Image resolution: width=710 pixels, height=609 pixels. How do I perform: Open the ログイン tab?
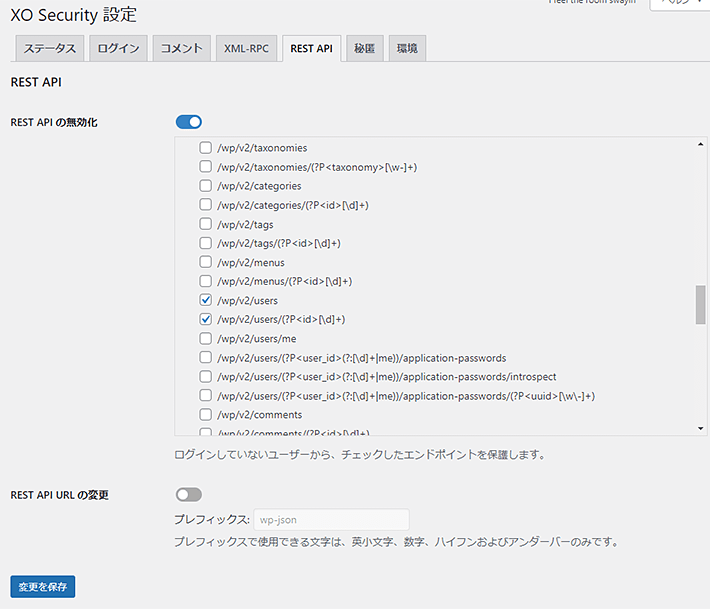tap(118, 48)
